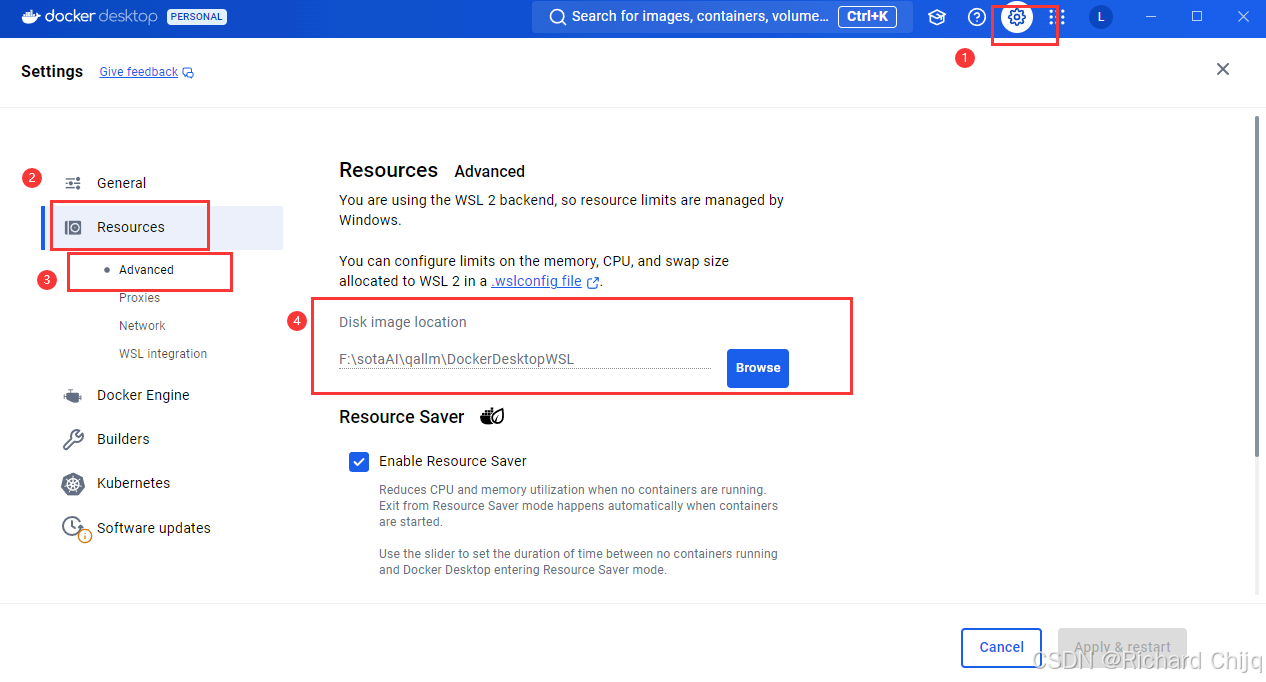Screen dimensions: 1266x682
Task: Open the .wslconfig file link
Action: coord(537,281)
